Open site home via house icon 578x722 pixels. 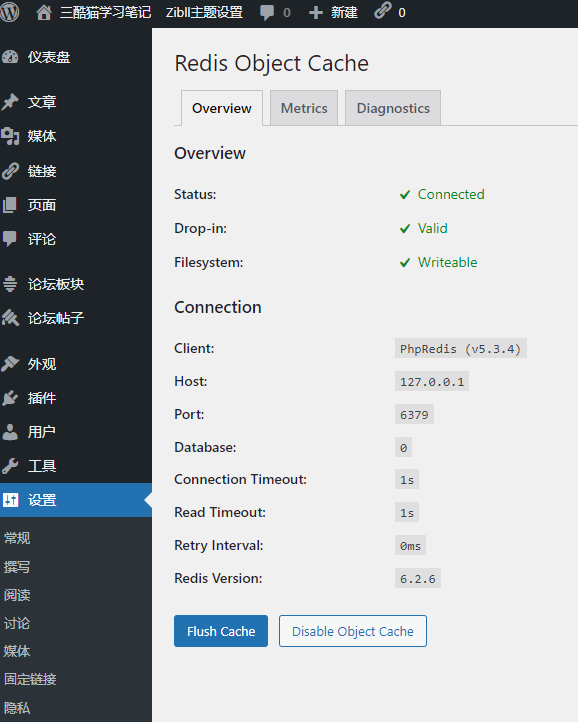(44, 12)
